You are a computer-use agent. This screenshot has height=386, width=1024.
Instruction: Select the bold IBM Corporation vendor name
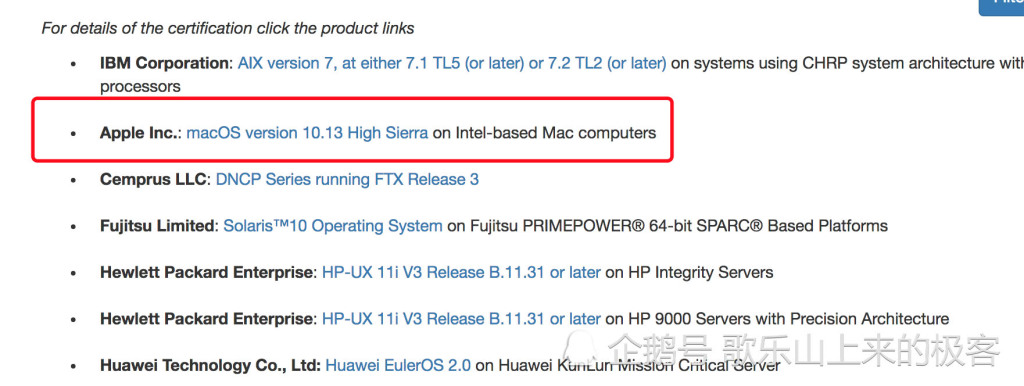[164, 63]
